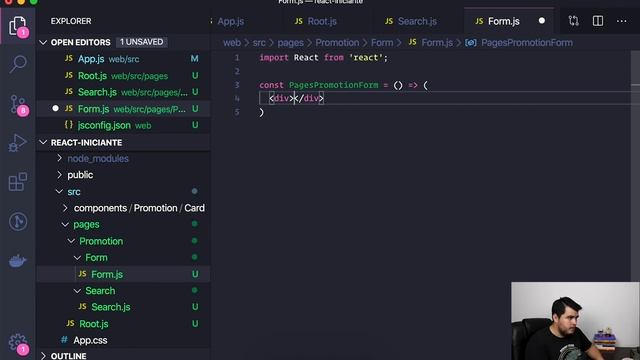Image resolution: width=640 pixels, height=360 pixels.
Task: Open the Git graph activity bar icon
Action: [18, 222]
